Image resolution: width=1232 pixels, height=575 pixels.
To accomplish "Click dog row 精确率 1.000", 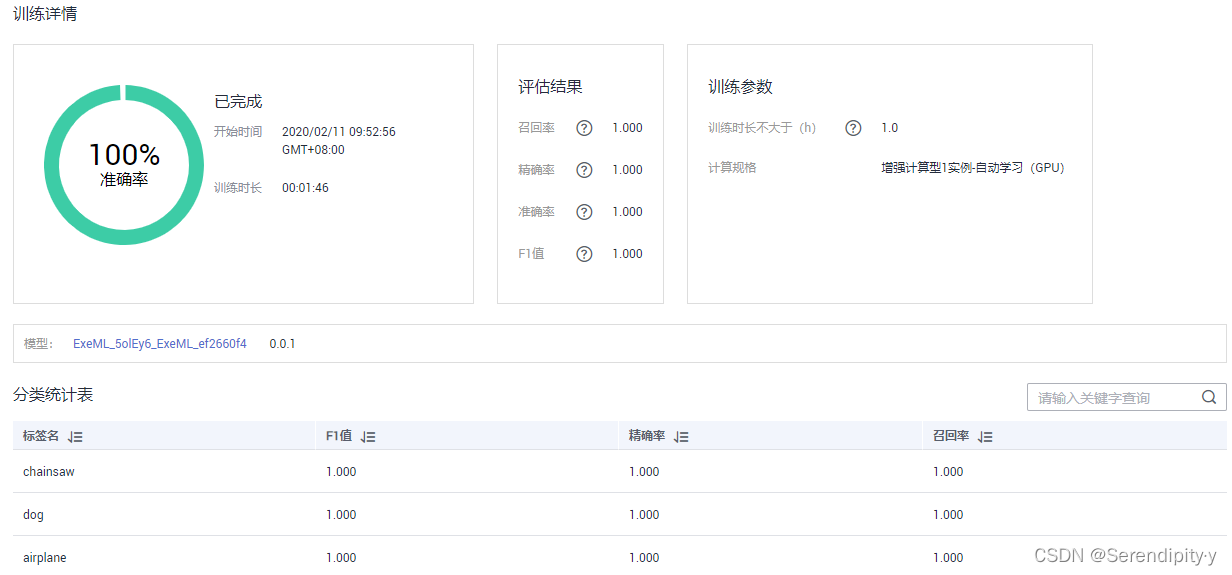I will click(x=644, y=515).
